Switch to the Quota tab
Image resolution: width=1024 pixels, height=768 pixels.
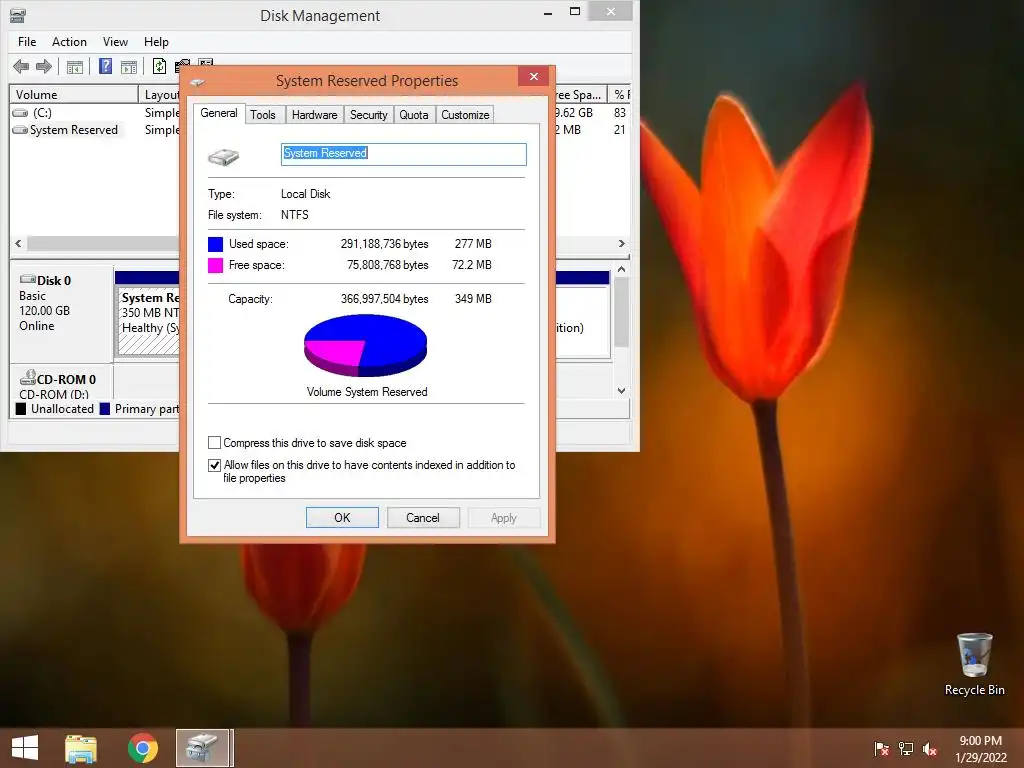tap(413, 115)
